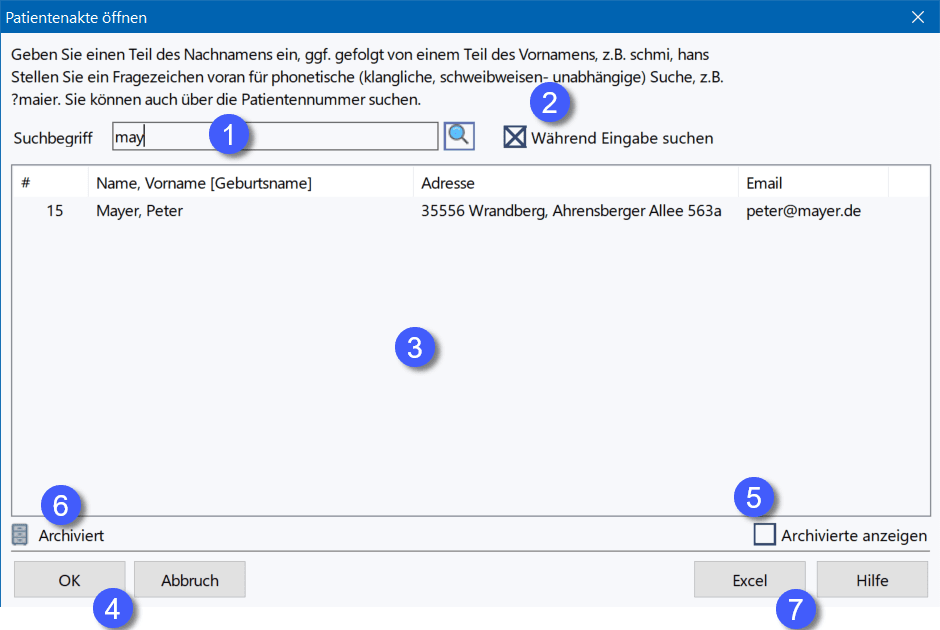Click the address "35556 Wrandberg, Ahrensberger Allee 563a"

(x=571, y=211)
